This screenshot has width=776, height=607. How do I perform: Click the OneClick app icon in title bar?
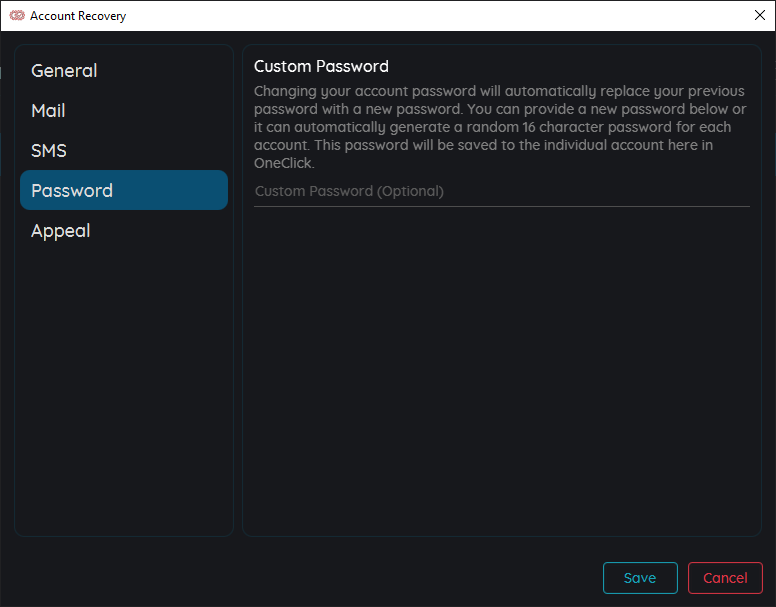pos(17,15)
